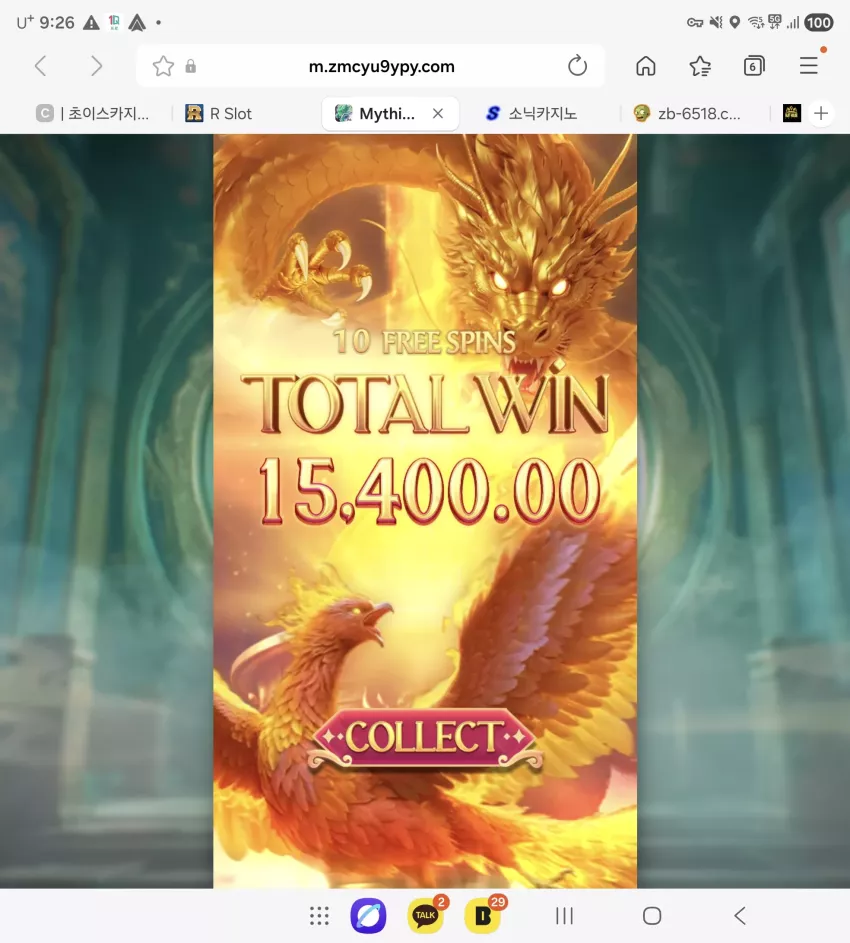The image size is (850, 943).
Task: Collect the free spins total win
Action: coord(425,737)
